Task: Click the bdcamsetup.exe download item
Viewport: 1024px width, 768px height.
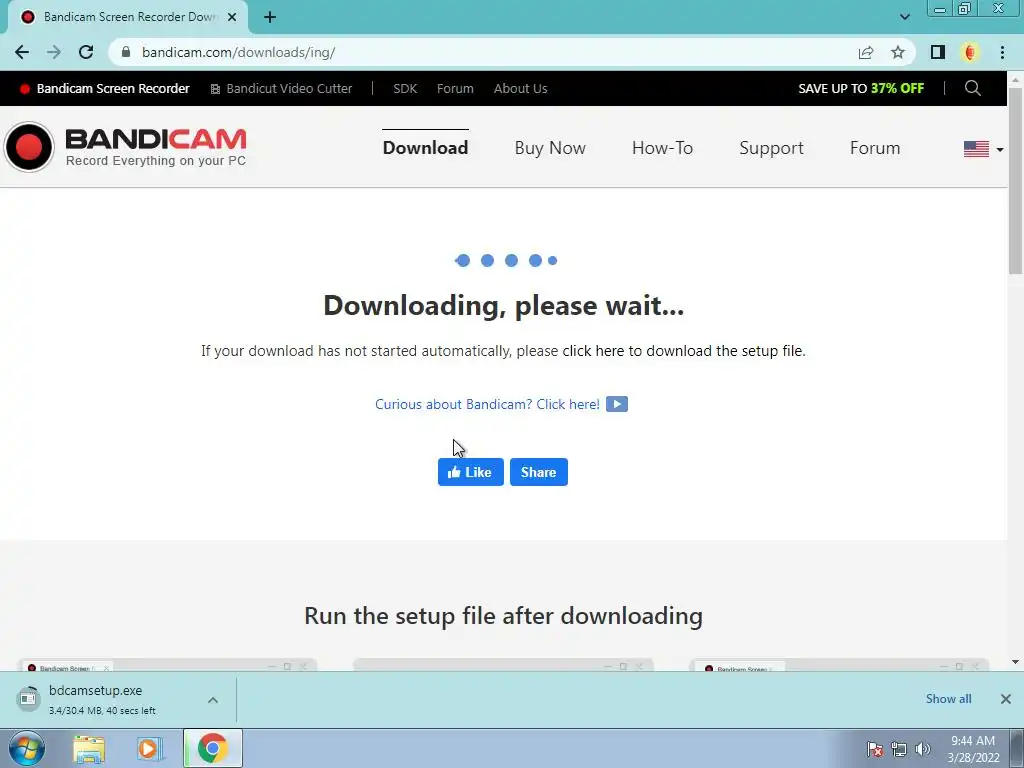Action: (118, 699)
